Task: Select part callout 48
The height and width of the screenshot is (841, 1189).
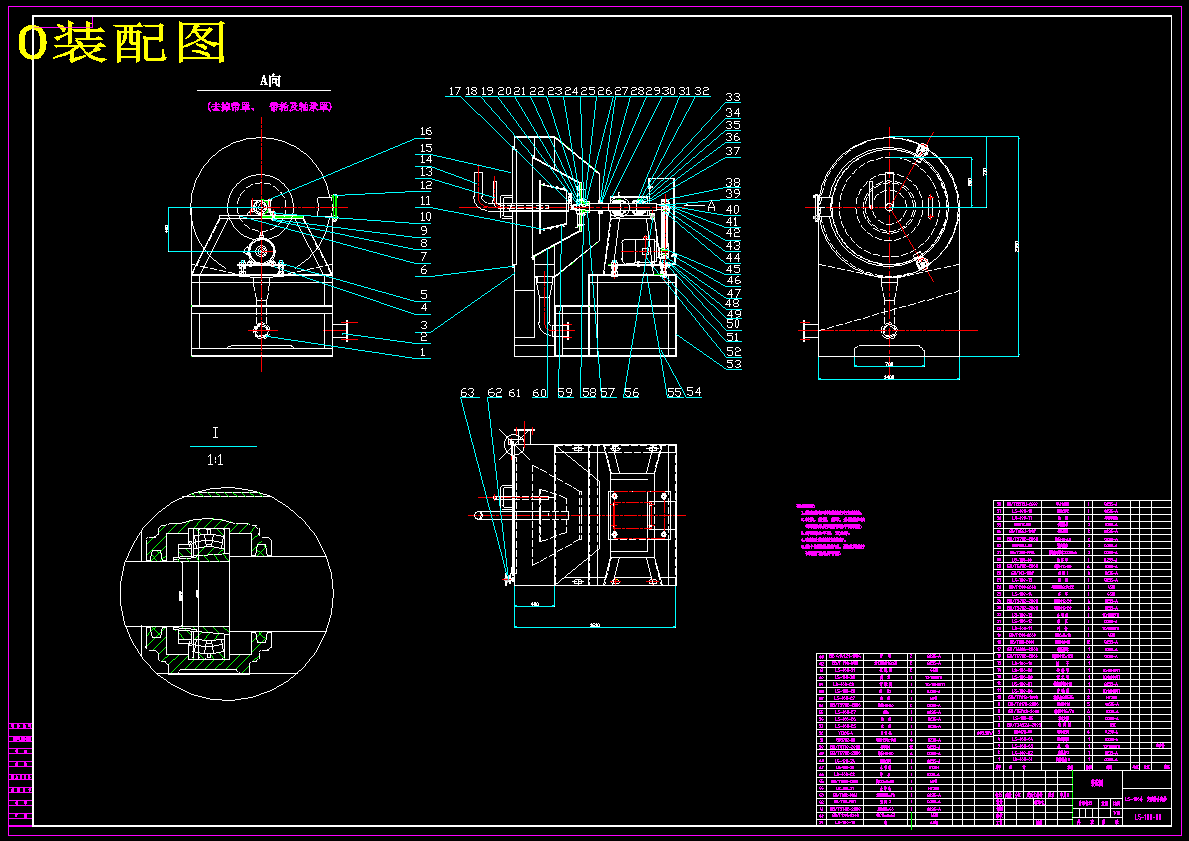Action: pos(733,303)
